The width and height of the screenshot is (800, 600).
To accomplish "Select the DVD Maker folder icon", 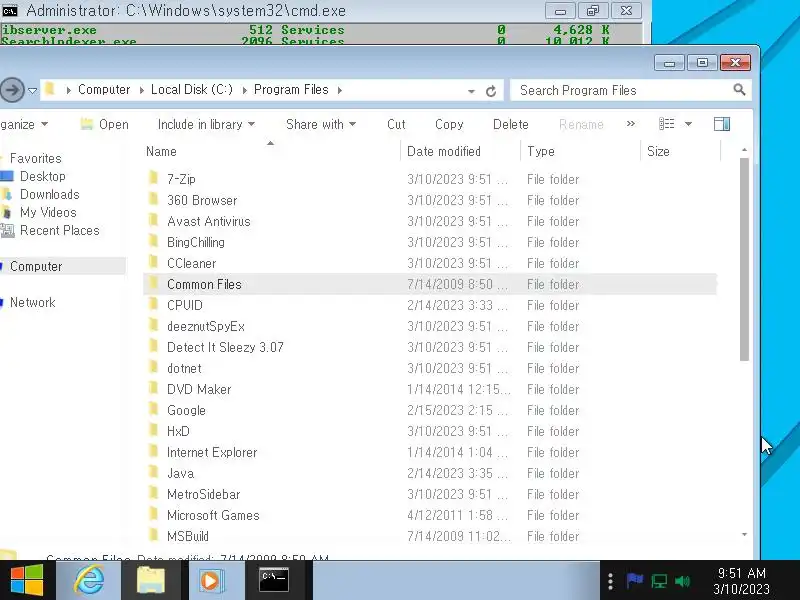I will pyautogui.click(x=153, y=388).
